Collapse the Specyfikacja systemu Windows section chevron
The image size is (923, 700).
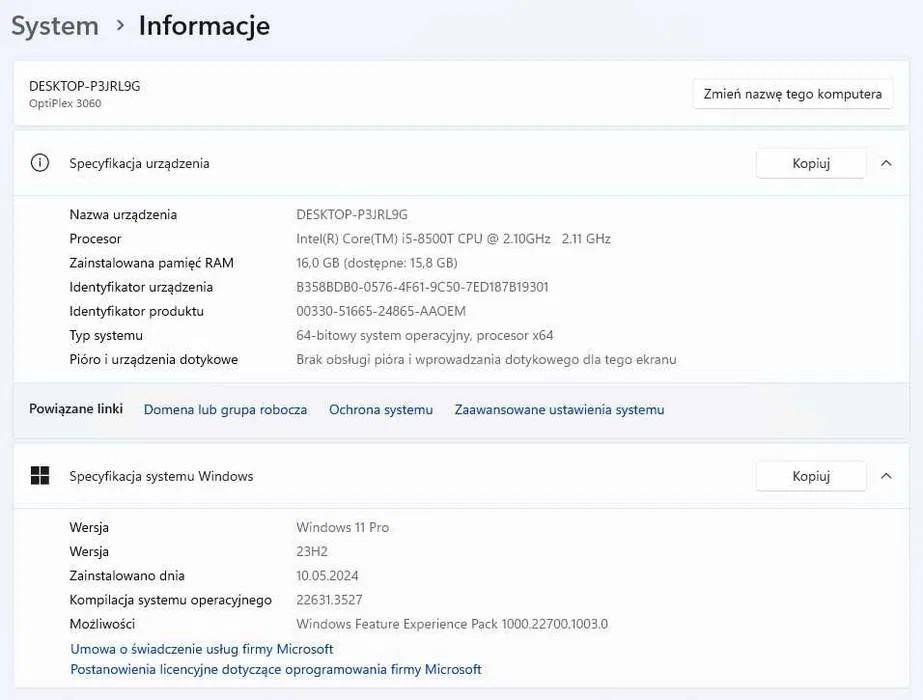click(x=886, y=476)
